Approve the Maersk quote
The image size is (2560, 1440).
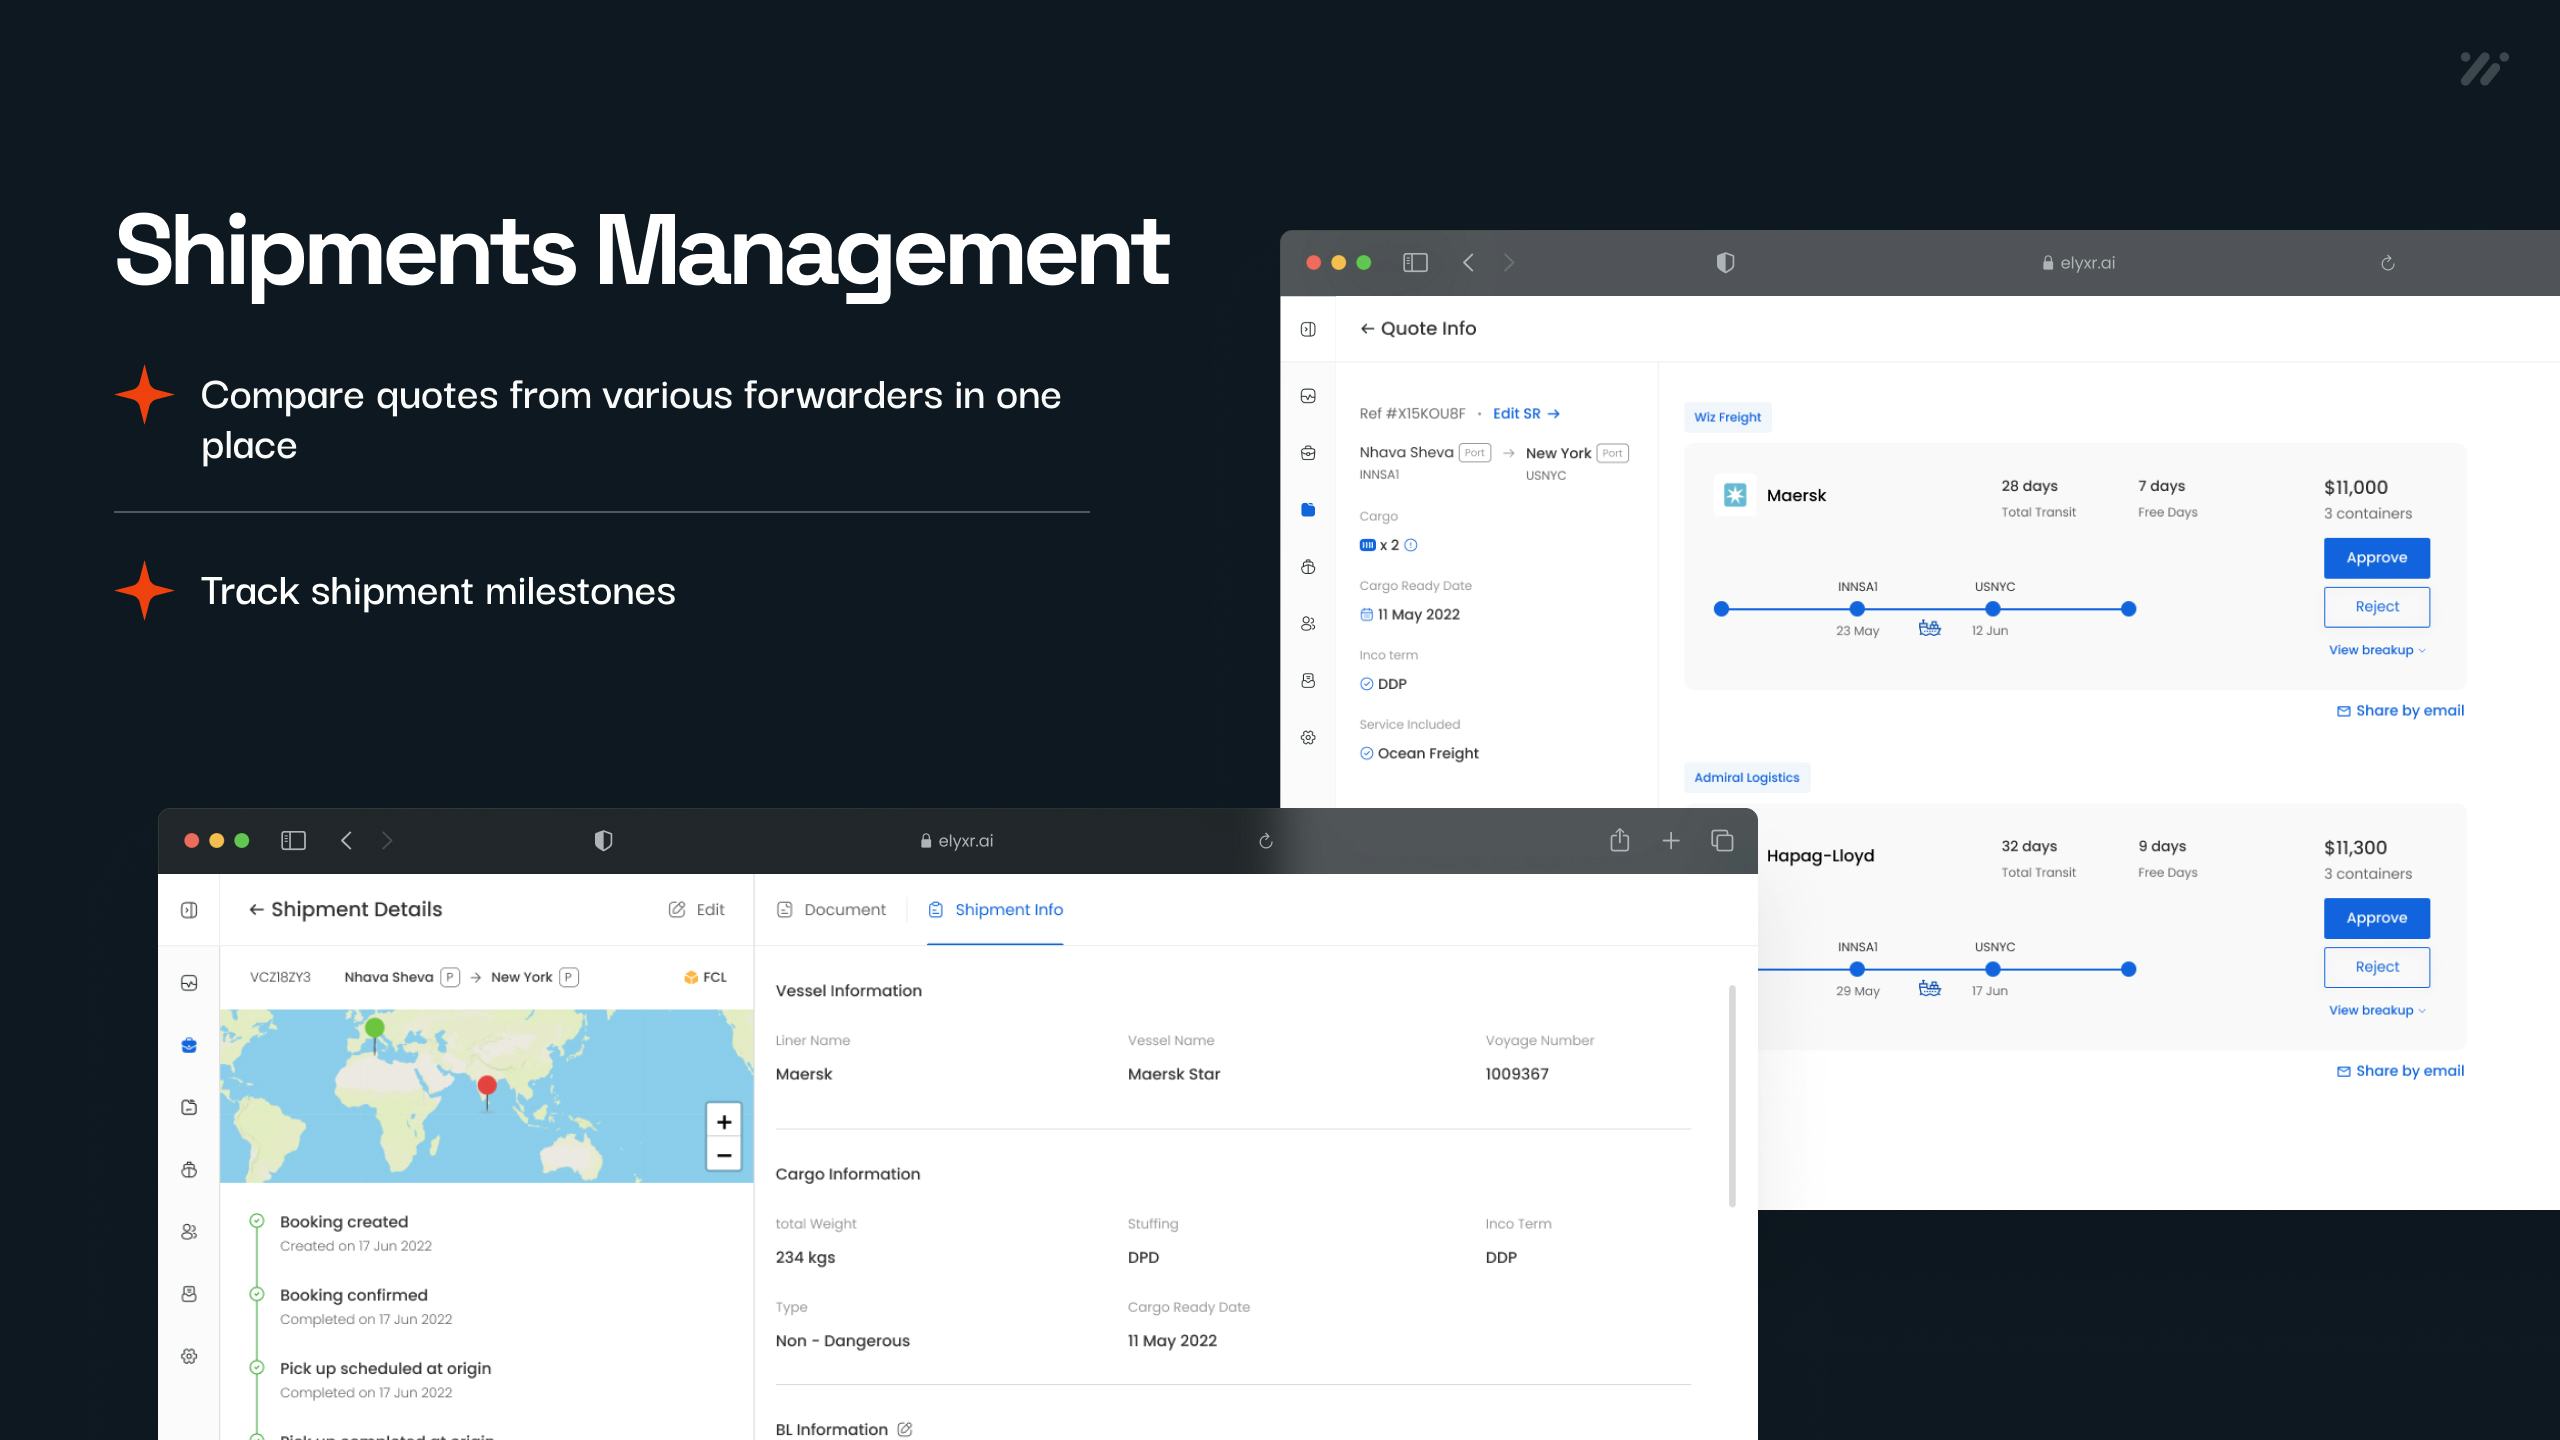click(x=2377, y=557)
